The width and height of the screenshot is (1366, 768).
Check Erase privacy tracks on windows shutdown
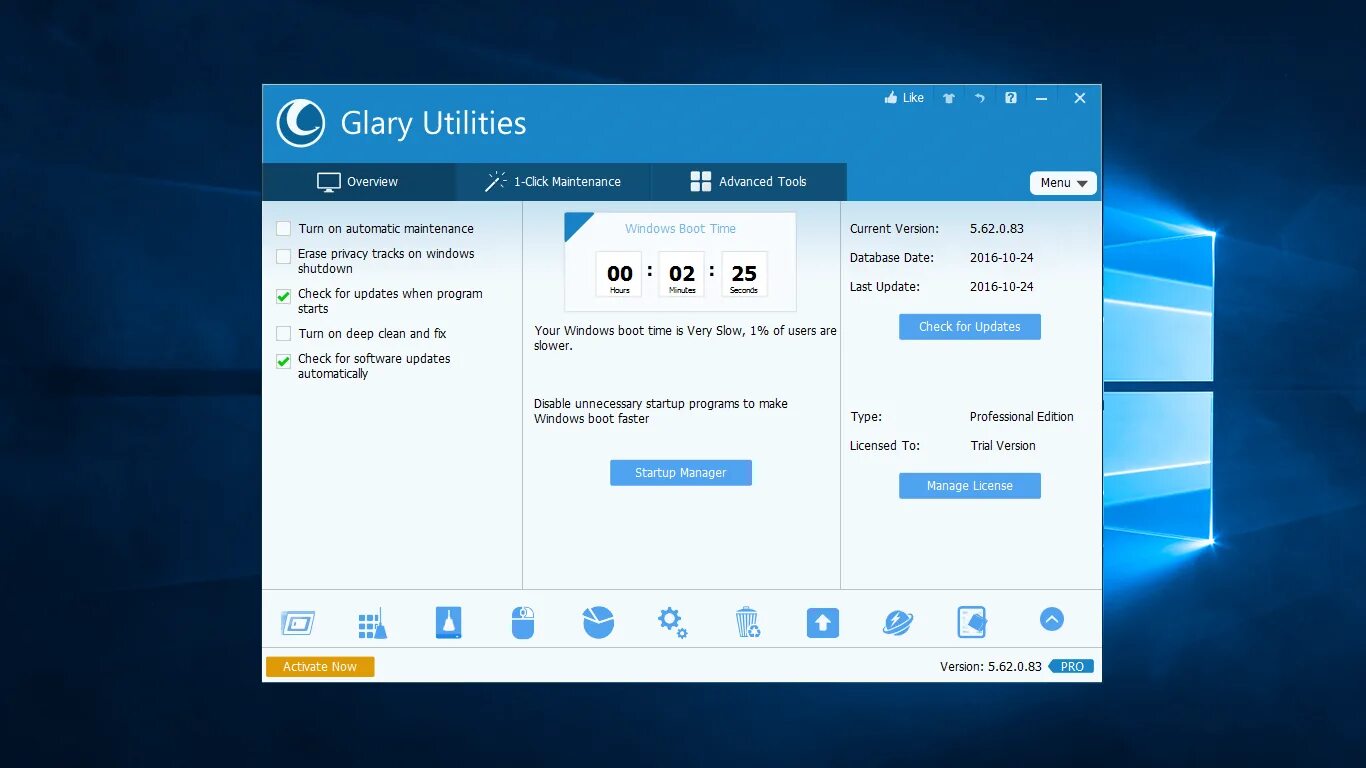(284, 256)
